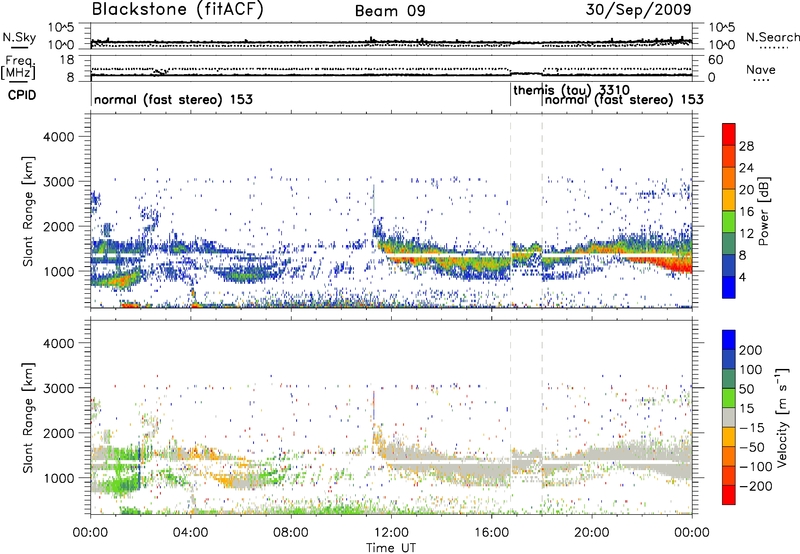Click the "normal (fast stereo) 153" label starting at 00:00
The height and width of the screenshot is (554, 800).
pyautogui.click(x=173, y=99)
